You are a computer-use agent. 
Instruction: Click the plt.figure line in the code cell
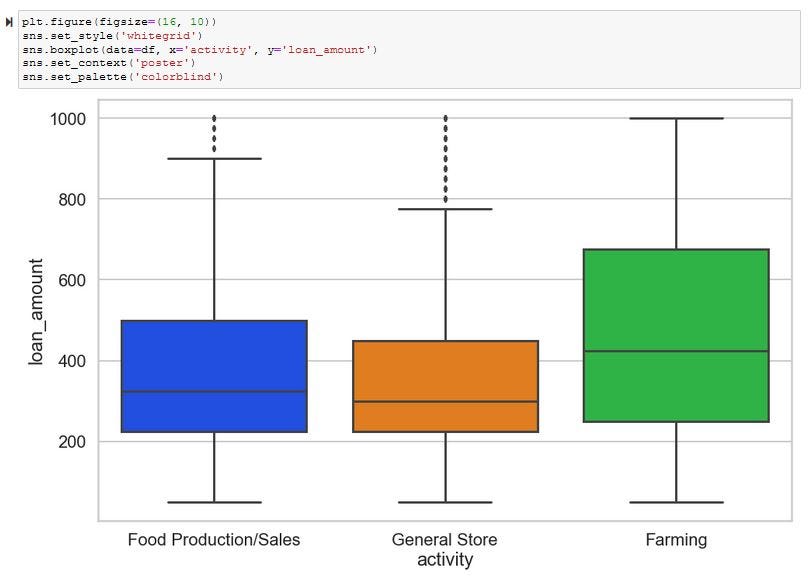pos(119,22)
